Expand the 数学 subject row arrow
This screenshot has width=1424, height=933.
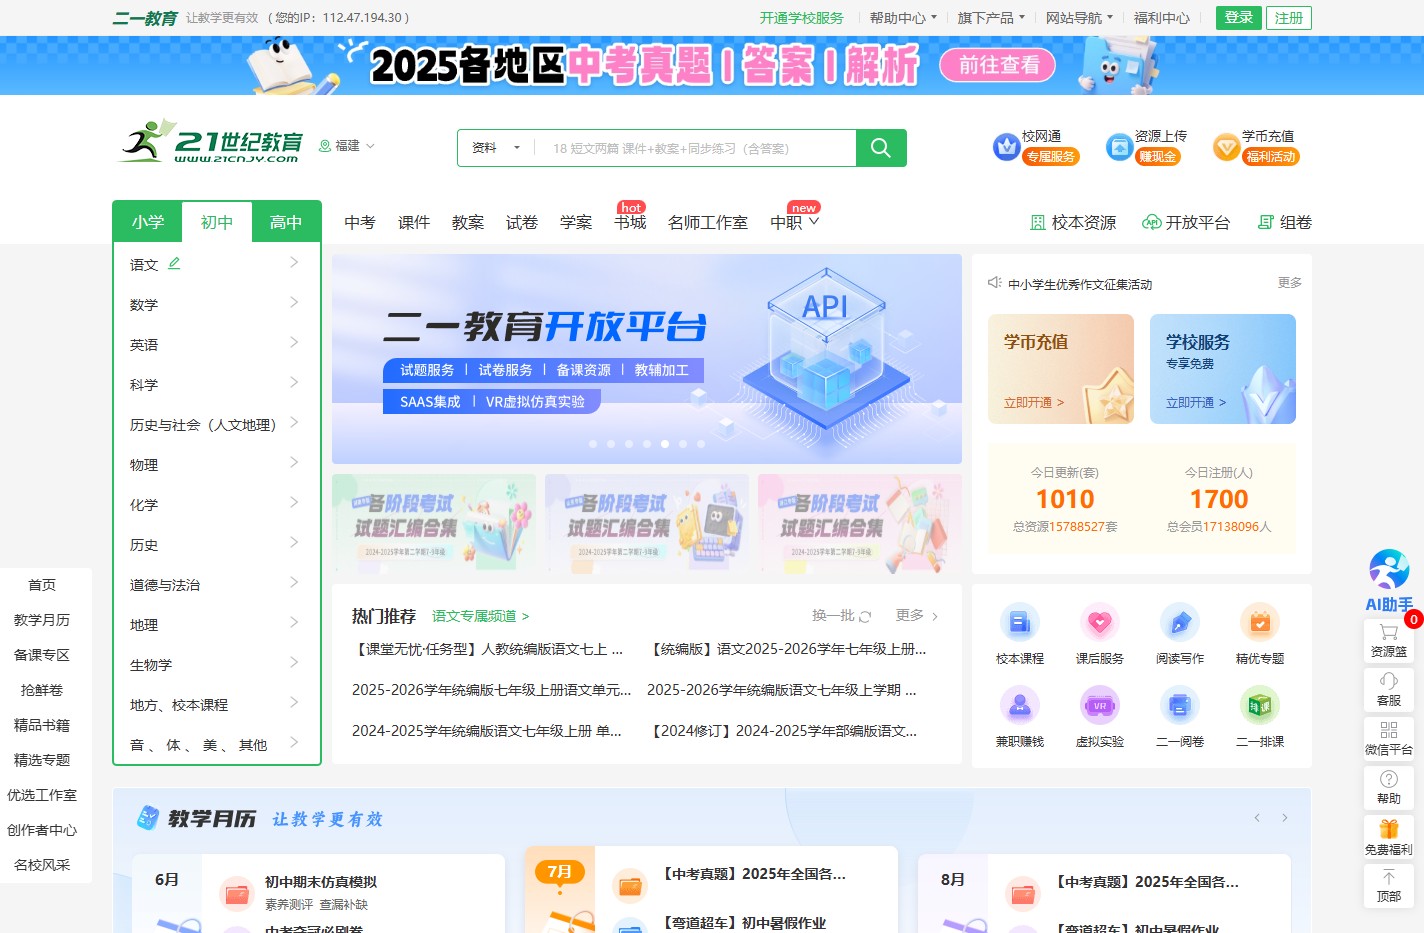tap(294, 302)
